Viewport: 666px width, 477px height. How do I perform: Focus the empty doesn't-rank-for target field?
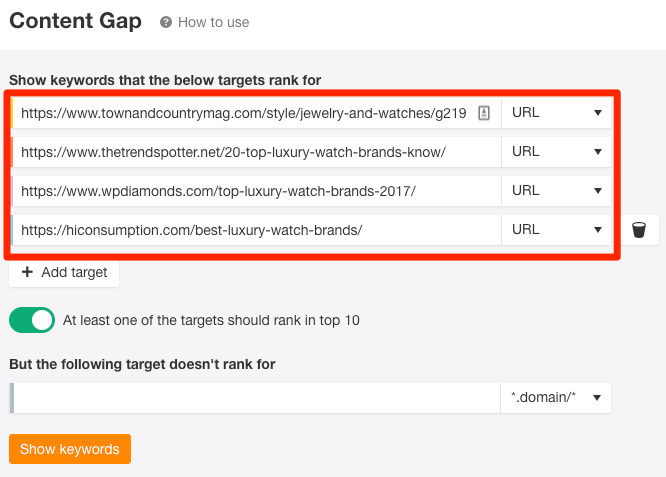point(255,398)
